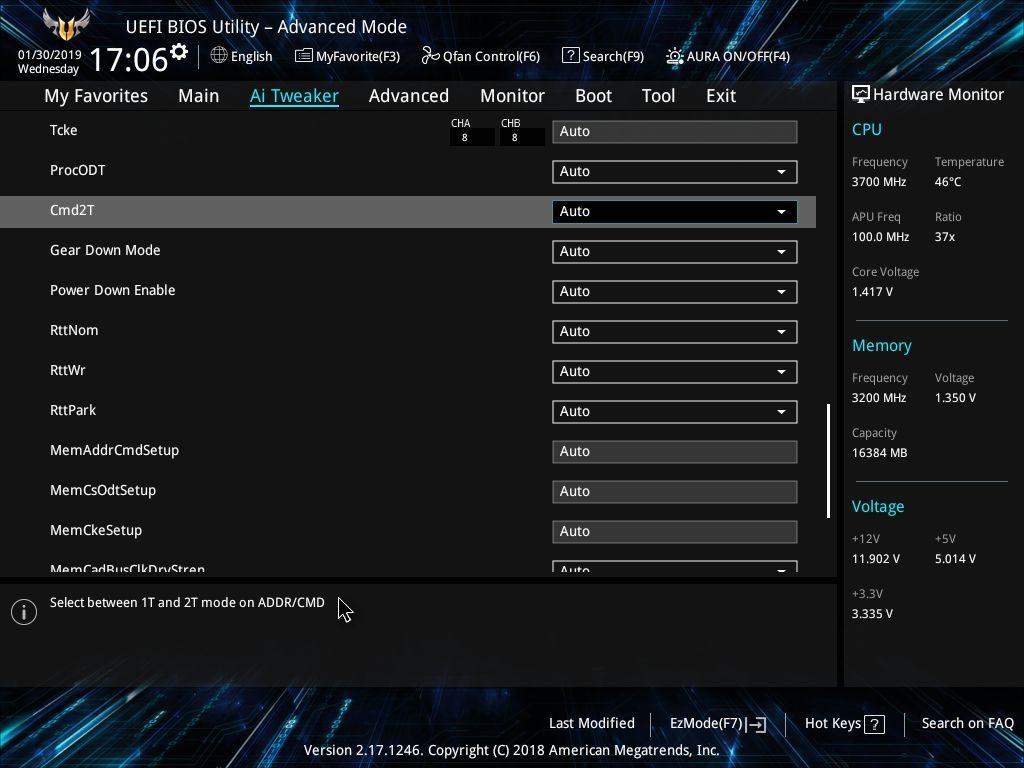Click the 01/30/2019 date text
Image resolution: width=1024 pixels, height=768 pixels.
click(x=49, y=55)
